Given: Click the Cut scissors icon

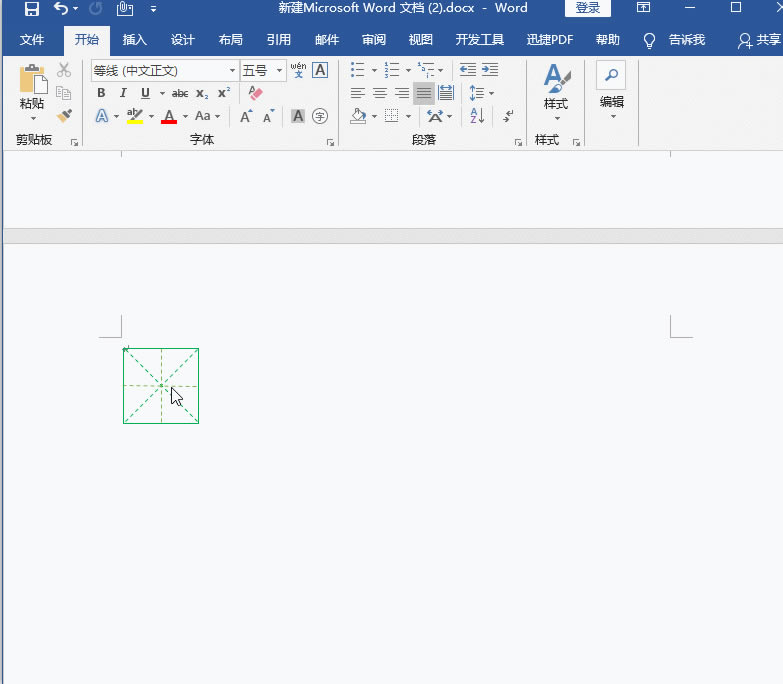Looking at the screenshot, I should [x=64, y=70].
